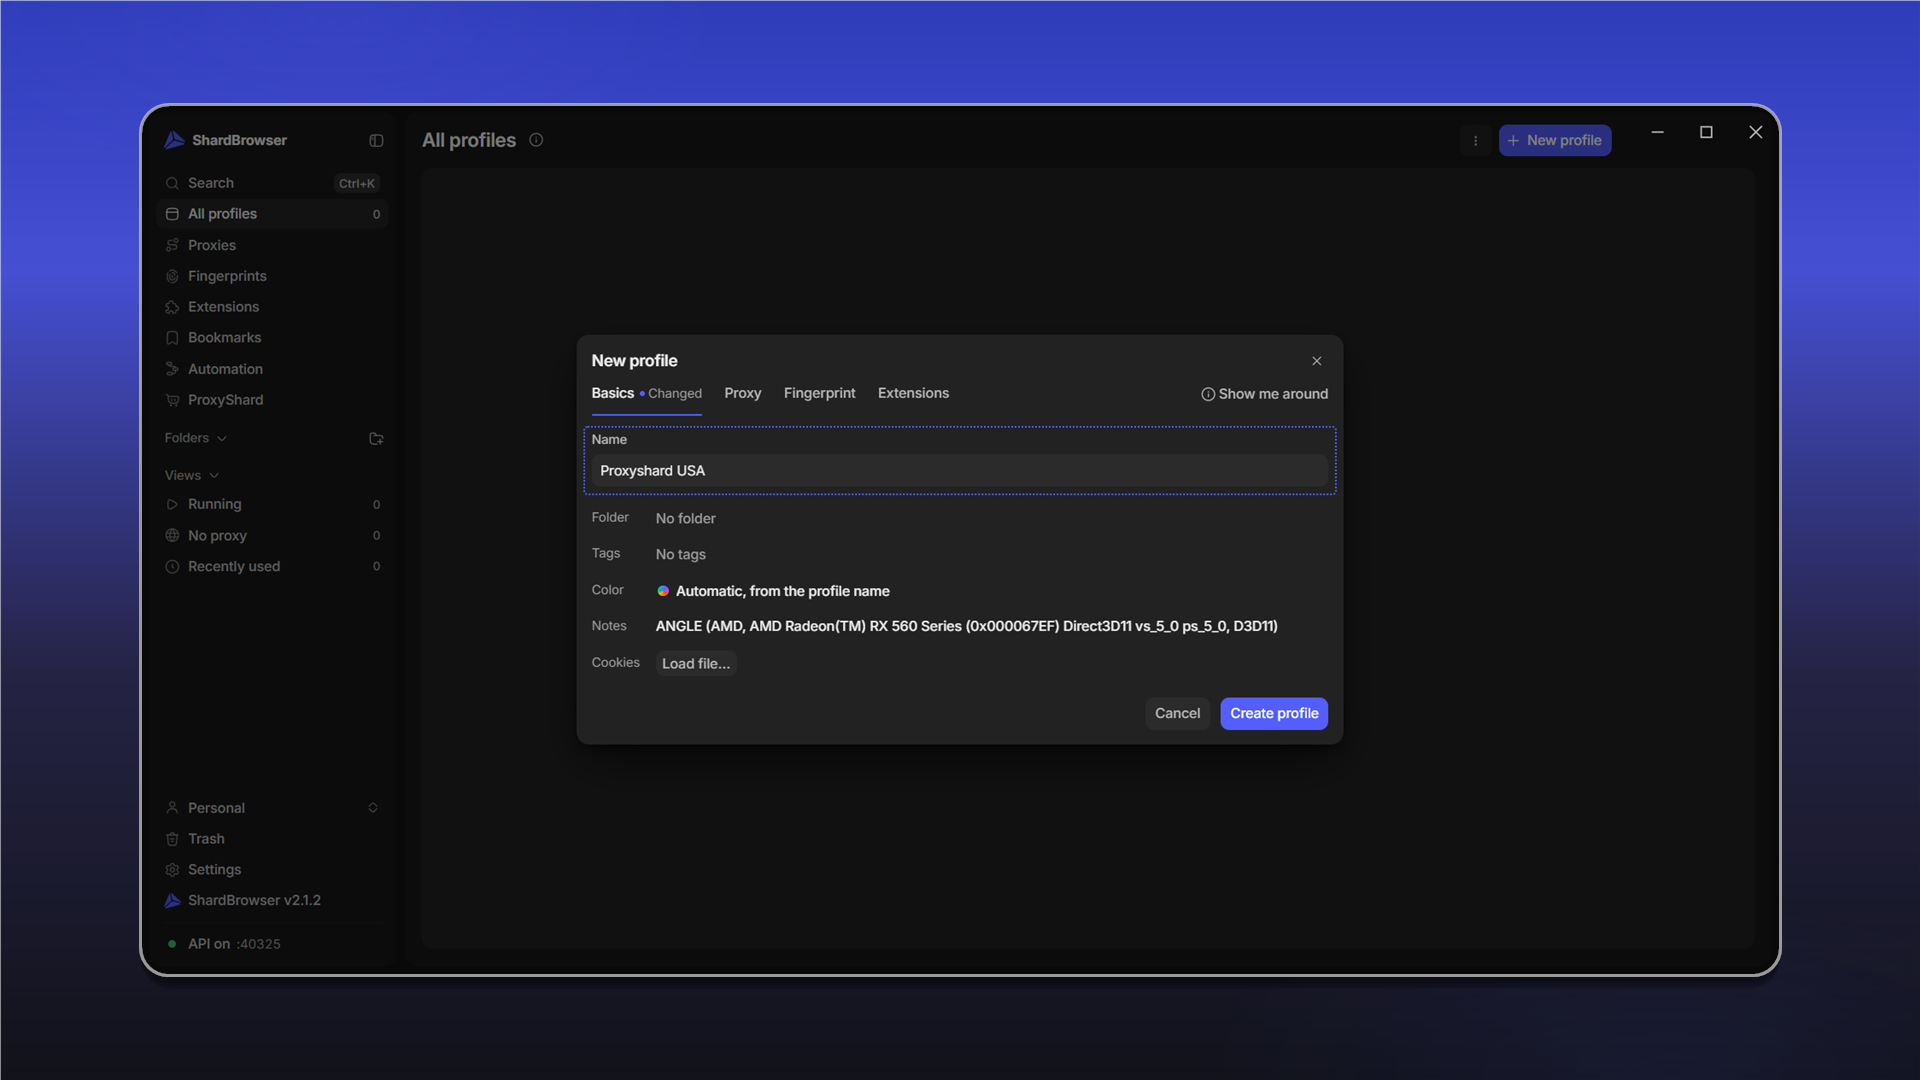Switch to the Fingerprint tab
Screen dimensions: 1920x1080
pos(819,394)
